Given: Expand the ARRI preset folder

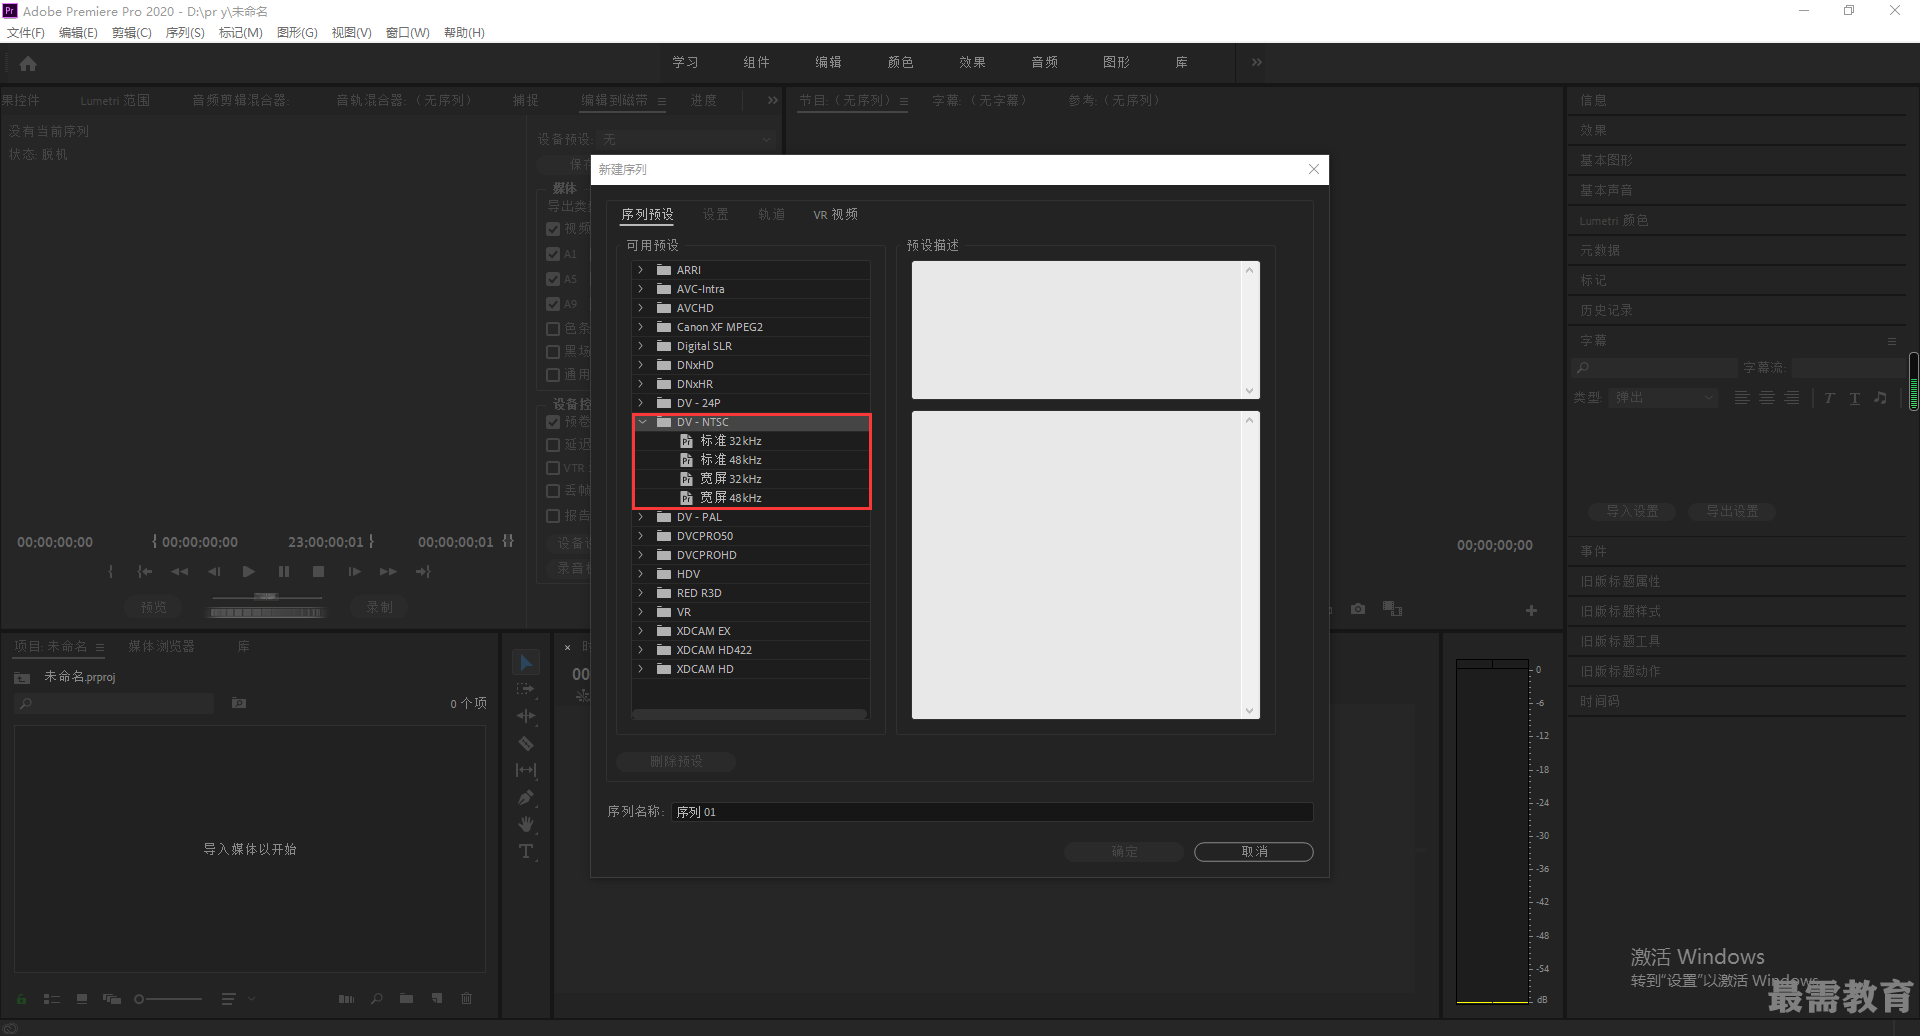Looking at the screenshot, I should click(641, 270).
